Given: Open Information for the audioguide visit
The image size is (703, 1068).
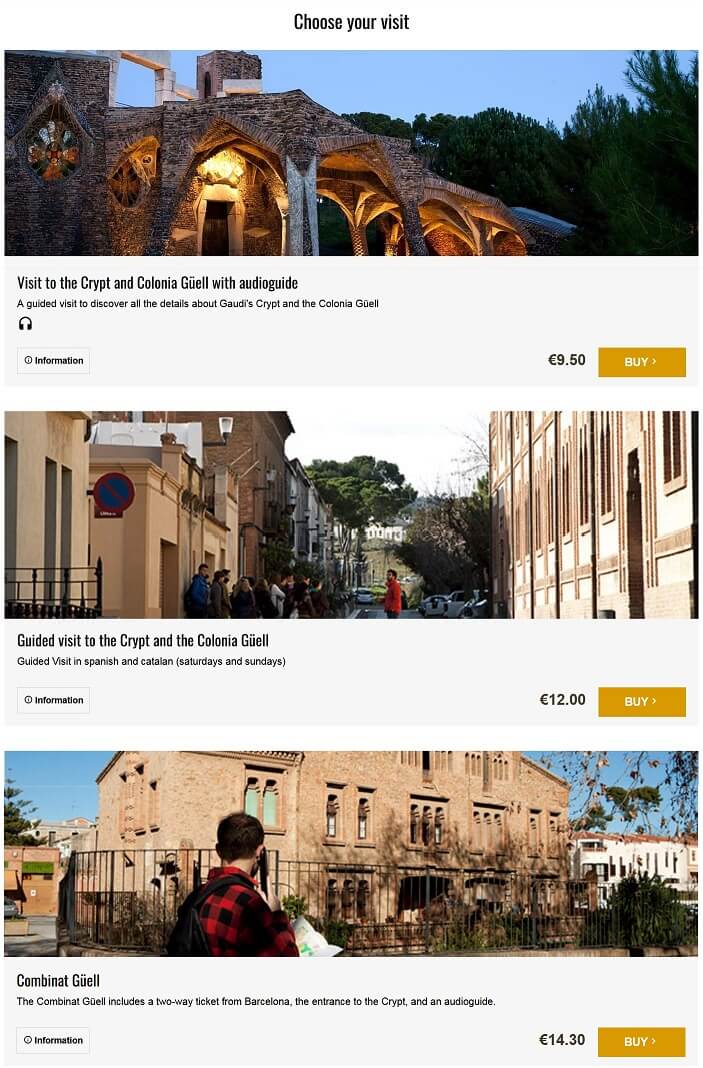Looking at the screenshot, I should coord(53,361).
